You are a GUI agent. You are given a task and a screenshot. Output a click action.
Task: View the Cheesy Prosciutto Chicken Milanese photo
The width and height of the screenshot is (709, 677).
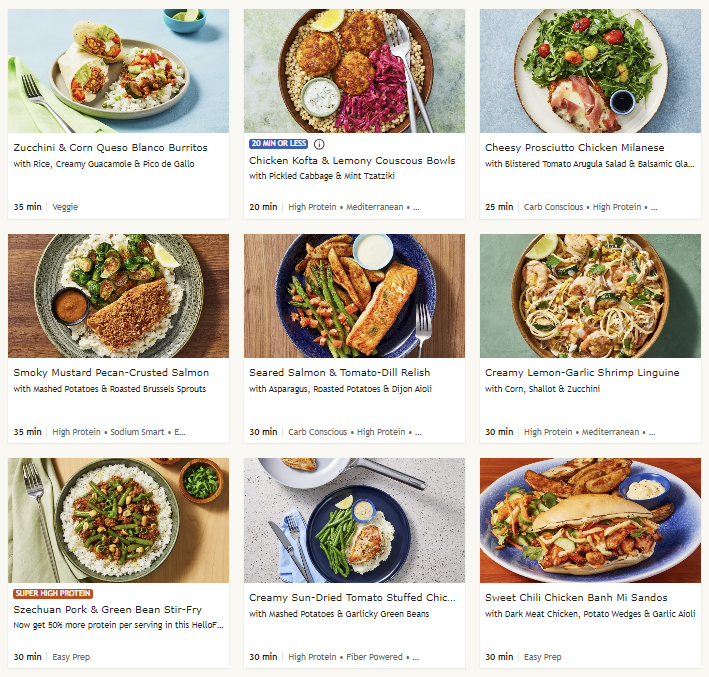pyautogui.click(x=590, y=71)
